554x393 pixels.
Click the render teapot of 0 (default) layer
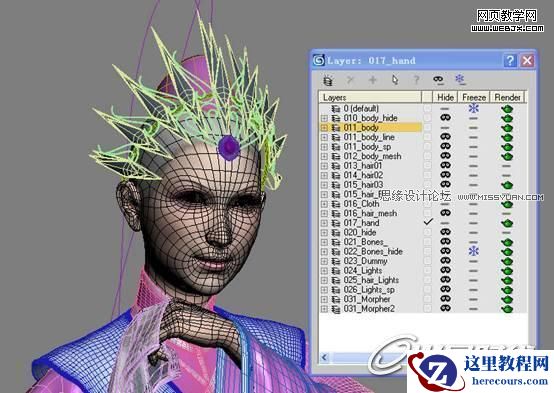point(507,108)
